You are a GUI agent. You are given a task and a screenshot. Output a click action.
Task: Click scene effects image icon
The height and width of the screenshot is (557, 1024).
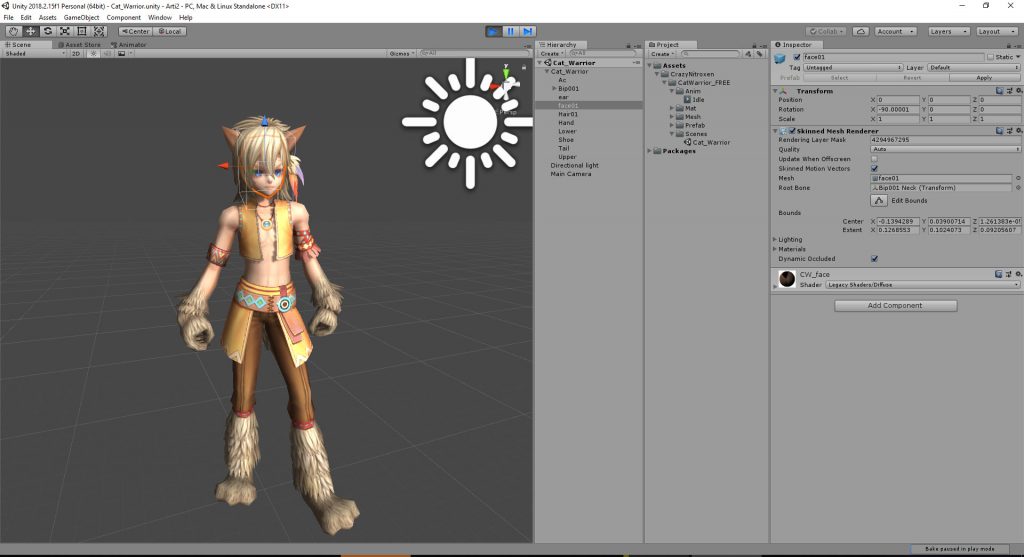[121, 54]
